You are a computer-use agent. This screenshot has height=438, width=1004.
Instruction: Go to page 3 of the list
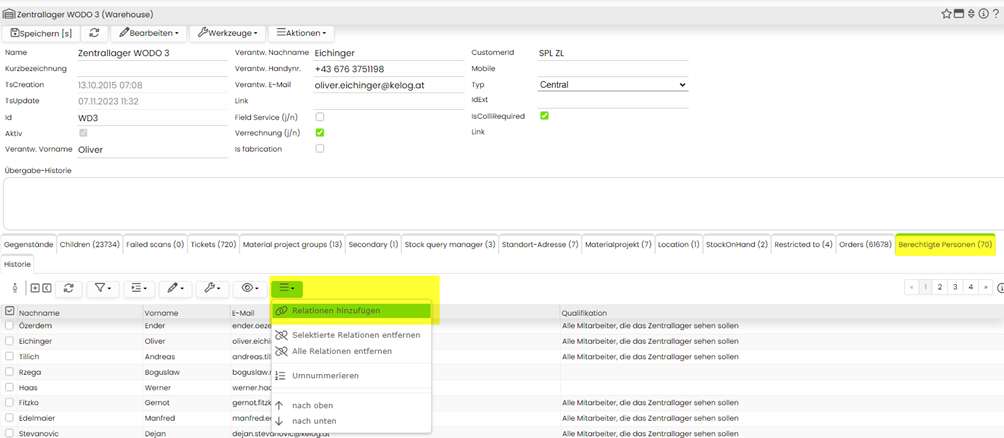coord(955,288)
